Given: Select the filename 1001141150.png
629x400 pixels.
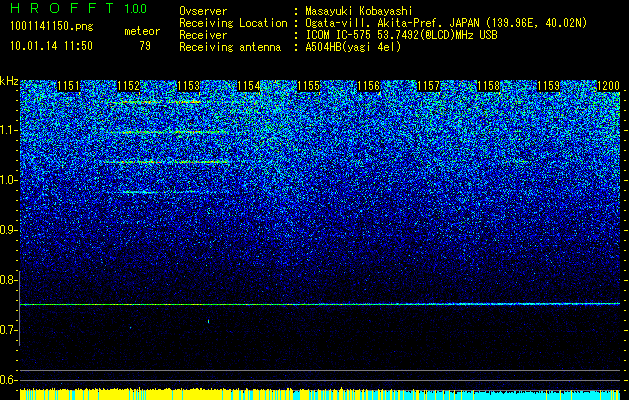Looking at the screenshot, I should 52,27.
